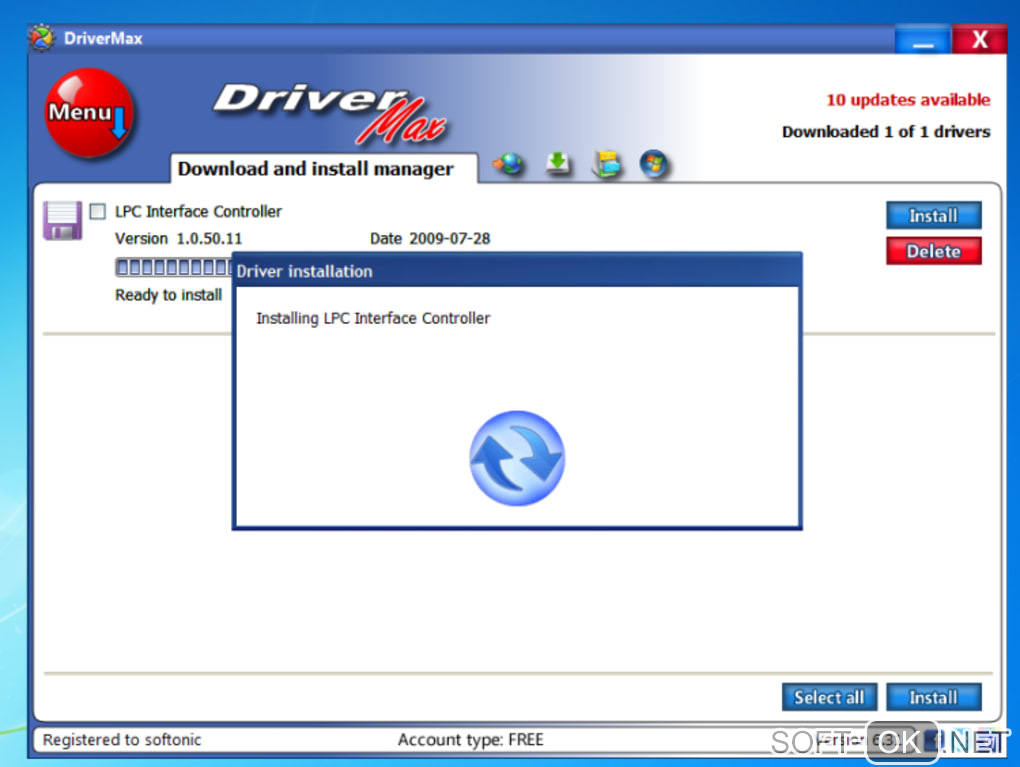Click the globe driver search icon
The image size is (1020, 767).
click(509, 163)
